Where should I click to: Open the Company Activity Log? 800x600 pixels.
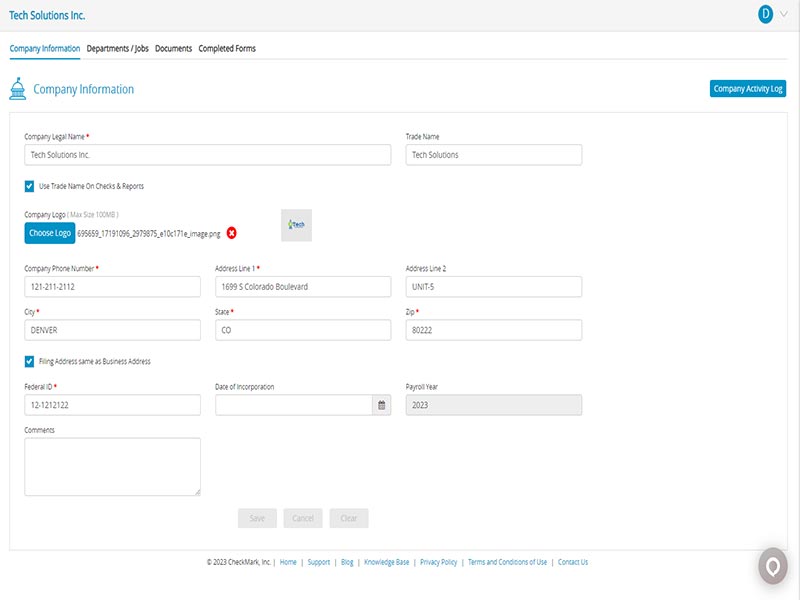[748, 89]
